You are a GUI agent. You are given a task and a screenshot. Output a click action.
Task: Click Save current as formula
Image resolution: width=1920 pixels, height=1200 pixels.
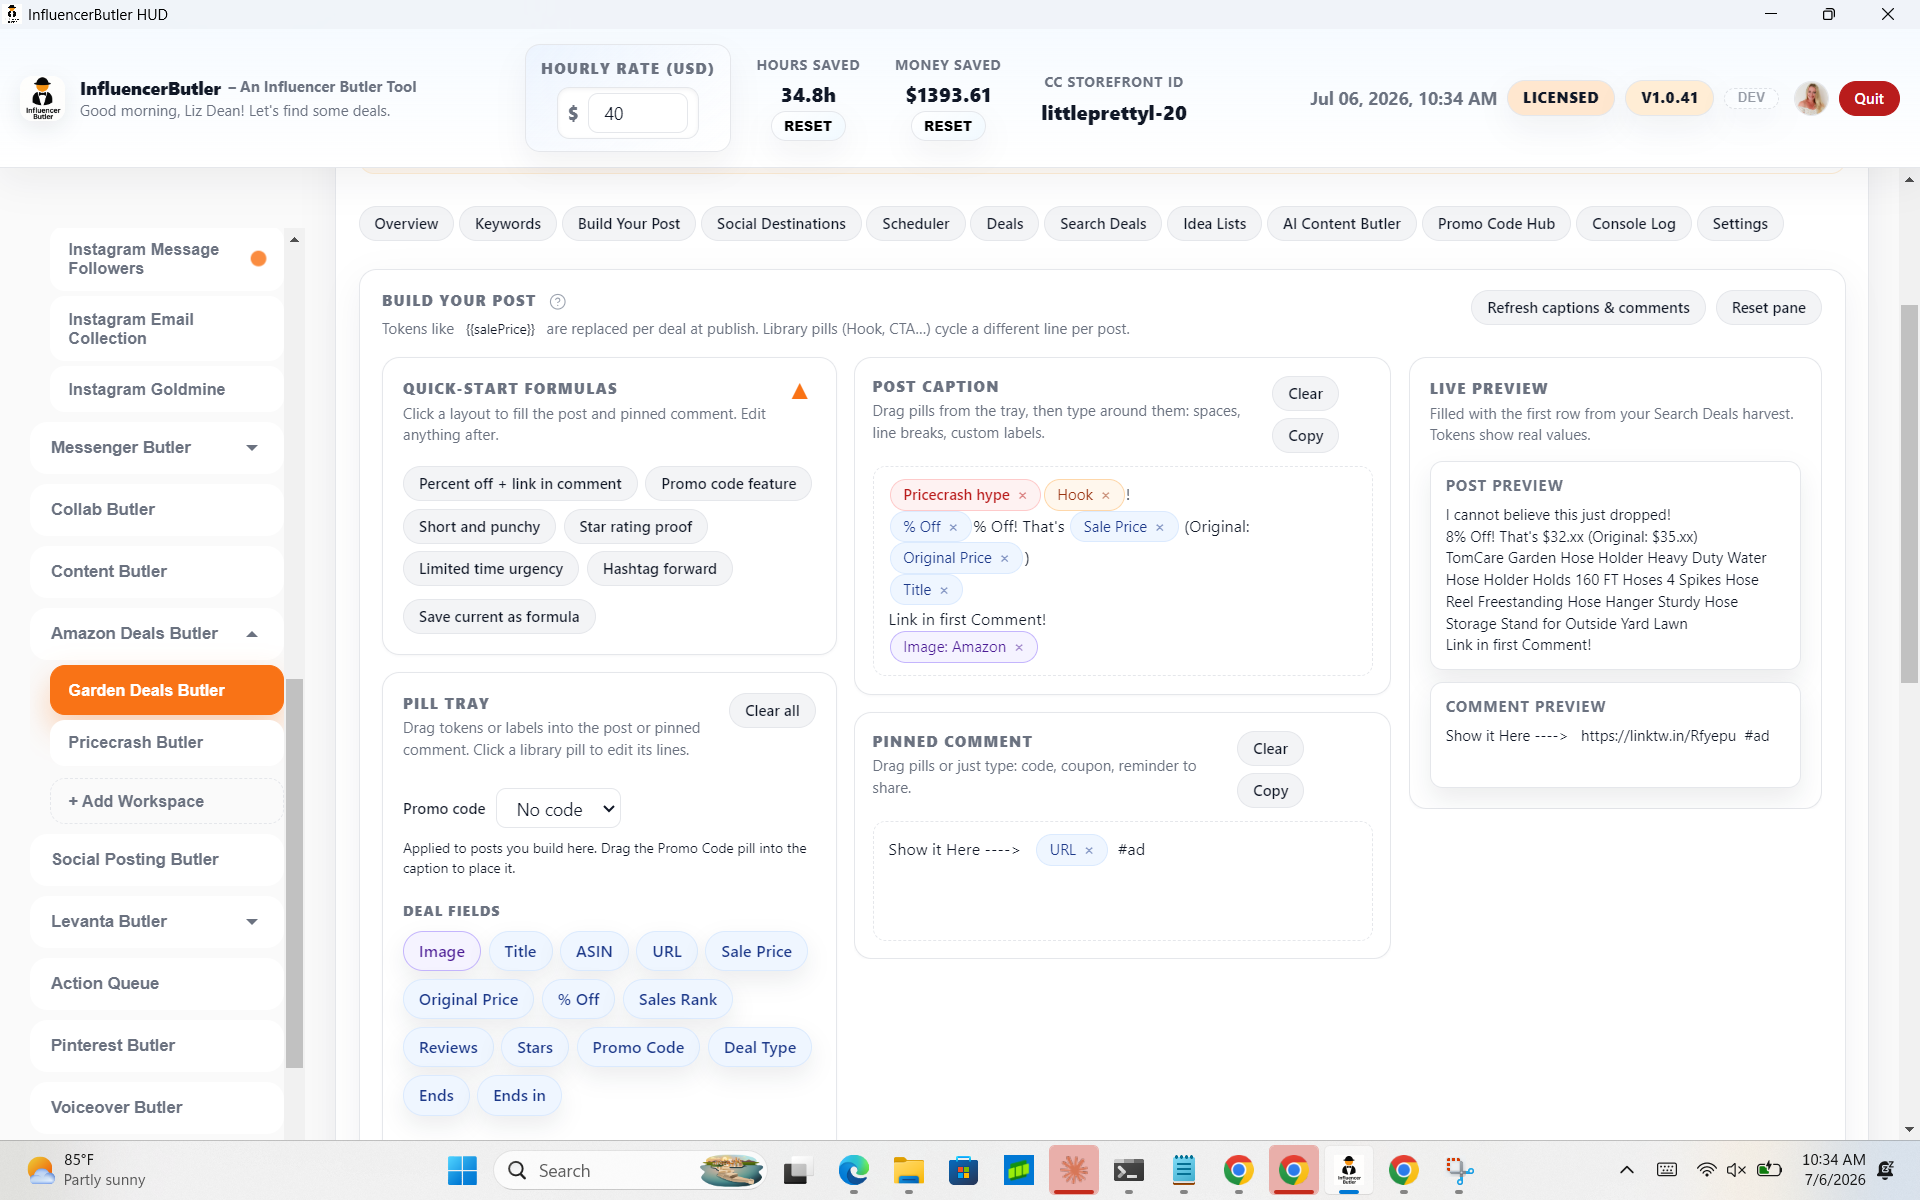(x=499, y=617)
